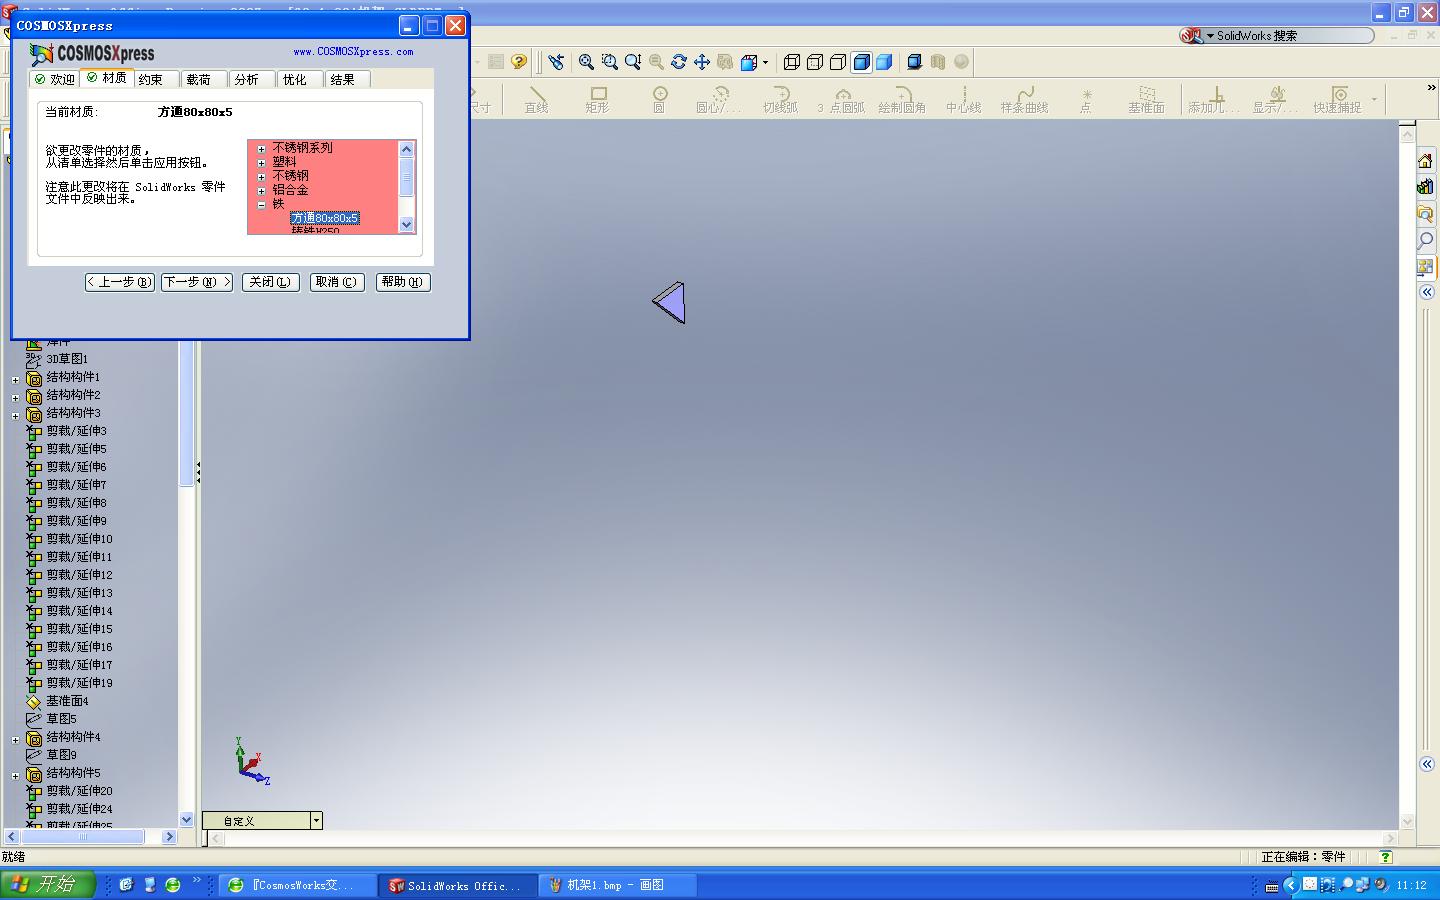Toggle shadows in shaded mode icon
The width and height of the screenshot is (1440, 900).
(914, 62)
